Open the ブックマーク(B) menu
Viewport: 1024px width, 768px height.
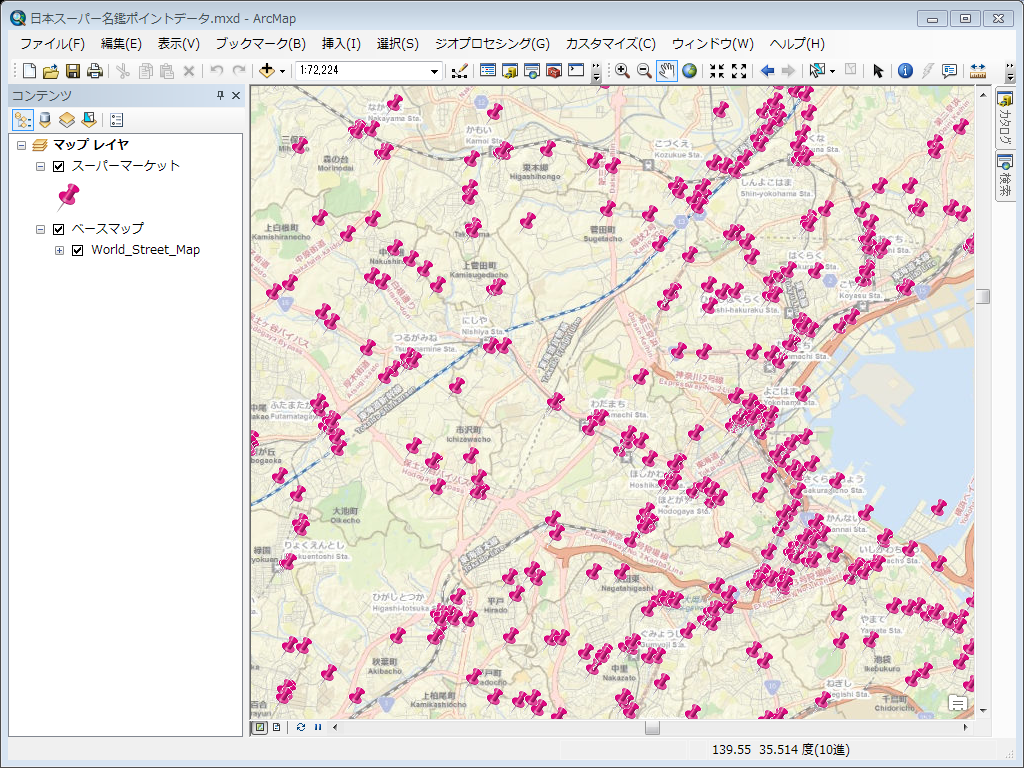[261, 44]
